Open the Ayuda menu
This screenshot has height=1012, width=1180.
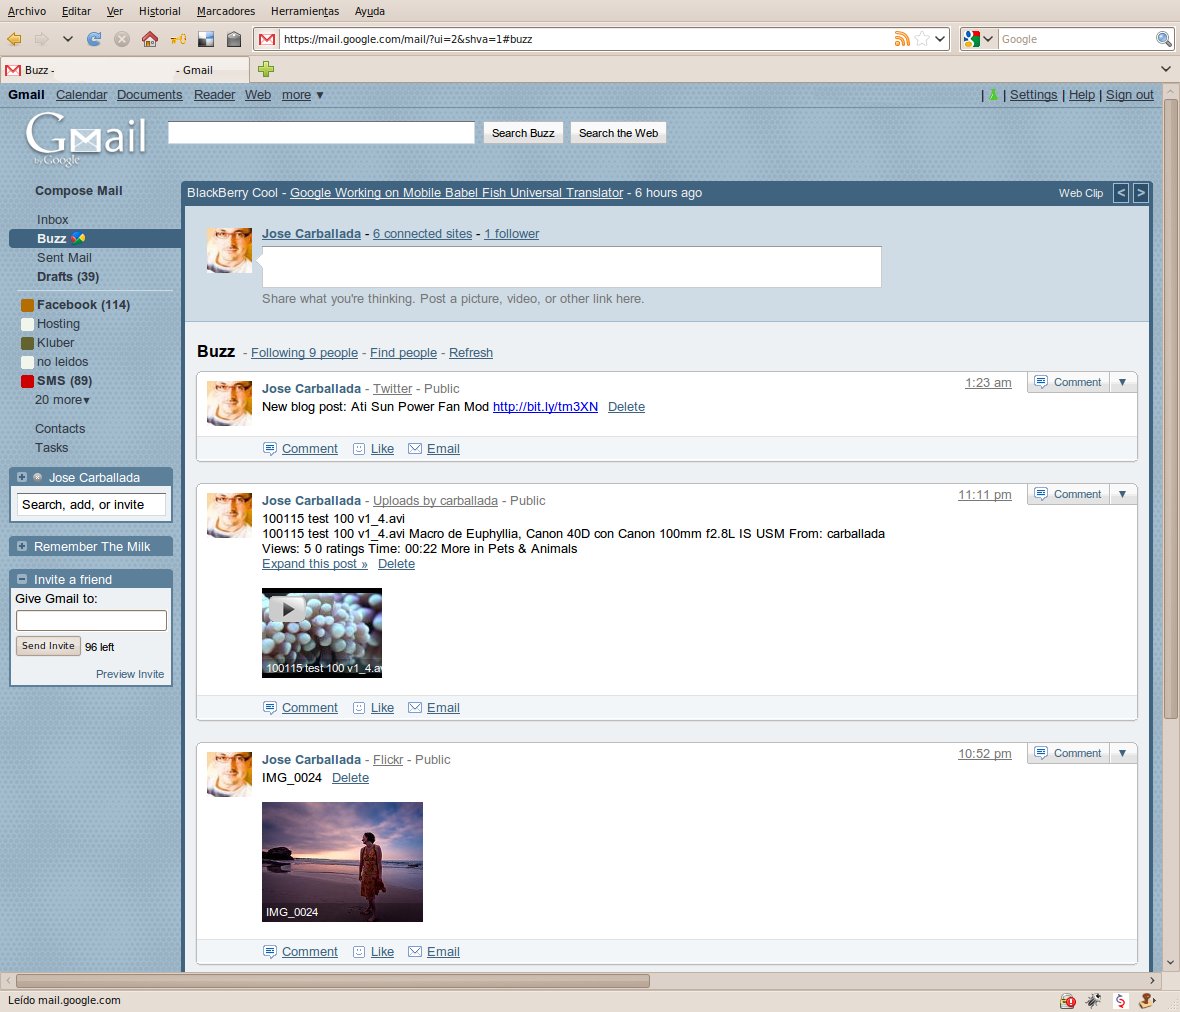coord(370,11)
